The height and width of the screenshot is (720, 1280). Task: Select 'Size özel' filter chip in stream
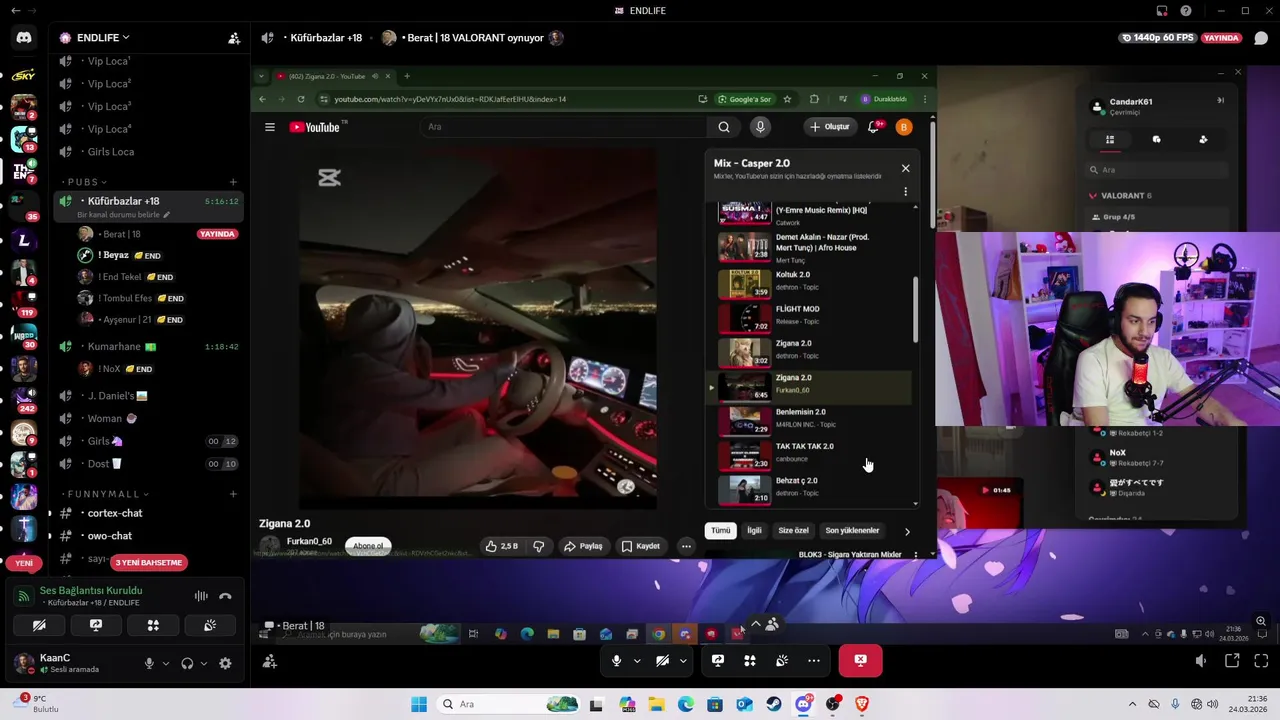(x=793, y=531)
